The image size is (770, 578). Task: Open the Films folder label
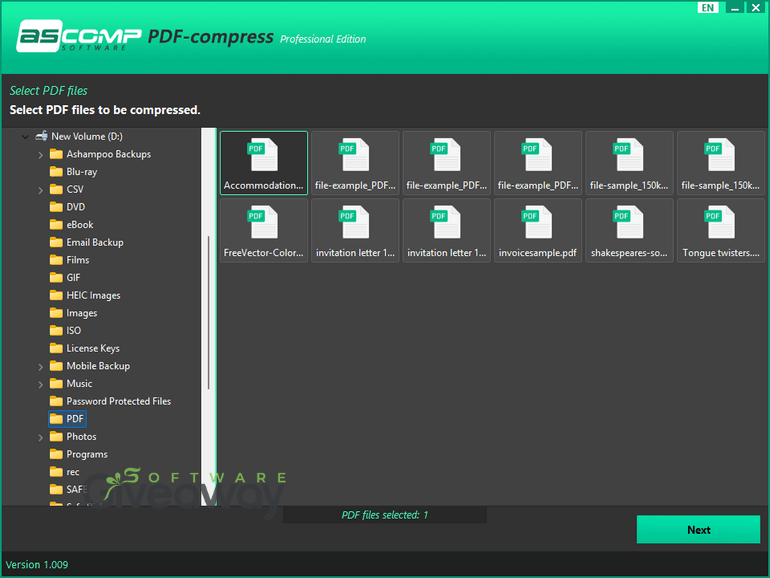[78, 260]
